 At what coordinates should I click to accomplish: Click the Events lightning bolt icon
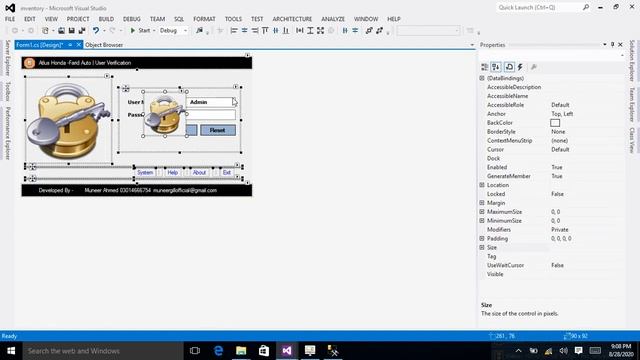point(520,67)
